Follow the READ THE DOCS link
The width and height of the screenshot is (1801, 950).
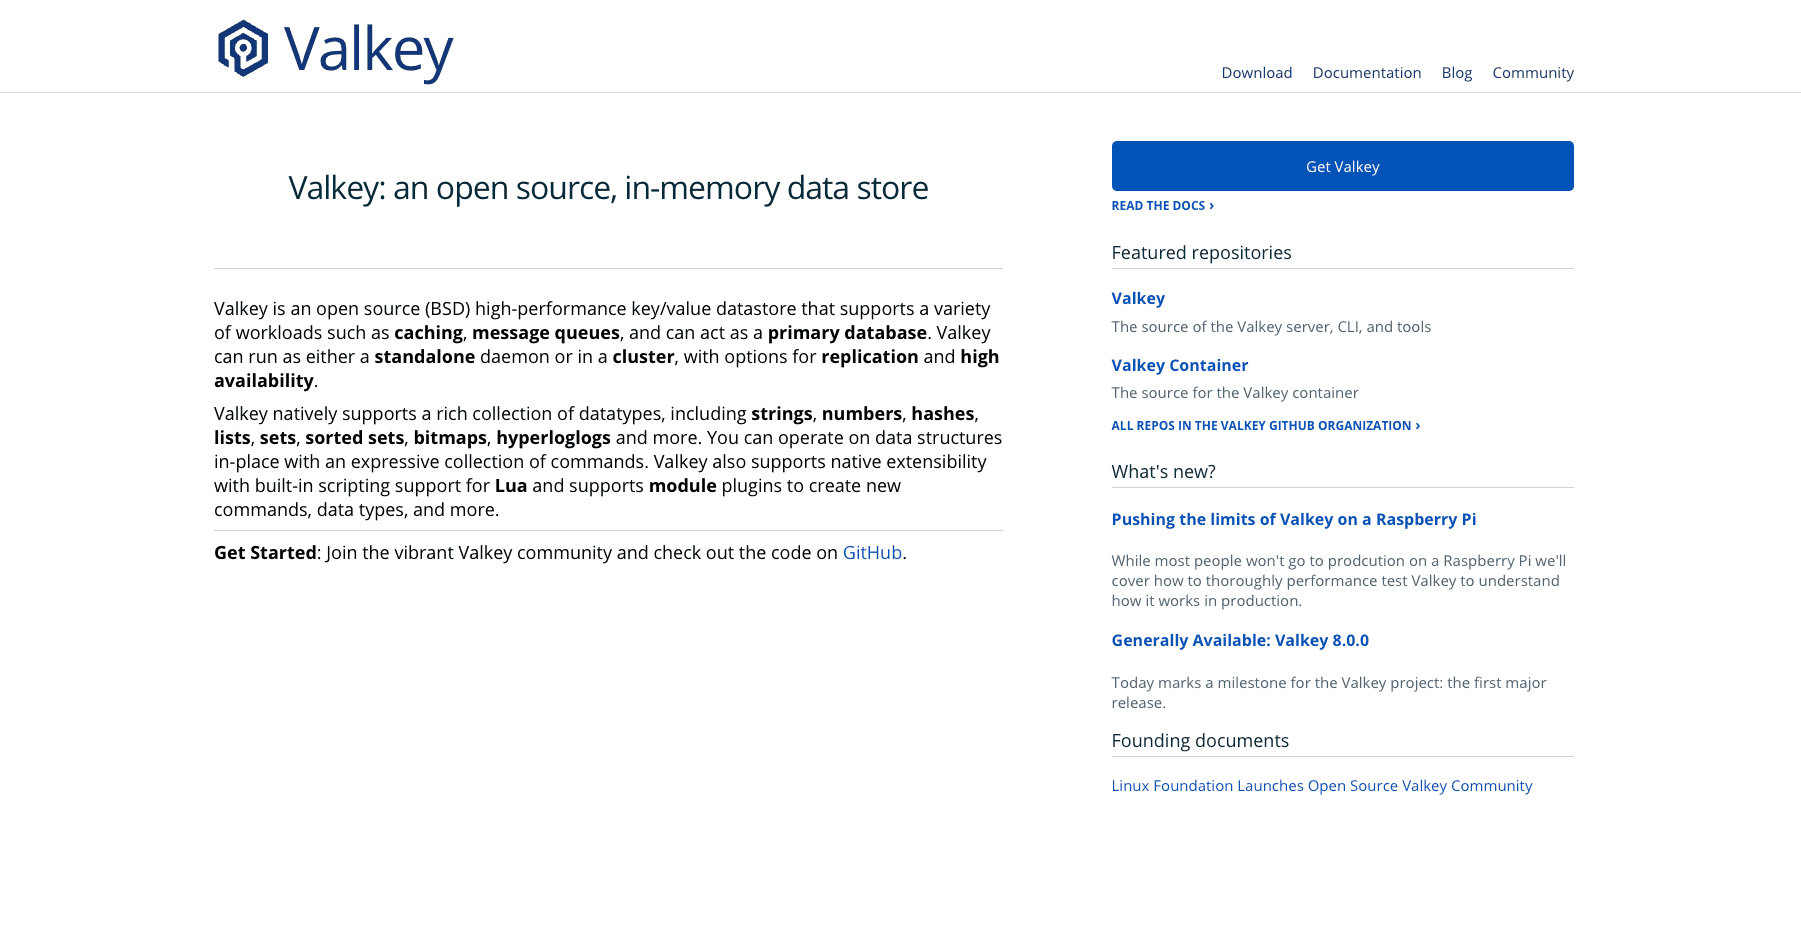pos(1162,206)
